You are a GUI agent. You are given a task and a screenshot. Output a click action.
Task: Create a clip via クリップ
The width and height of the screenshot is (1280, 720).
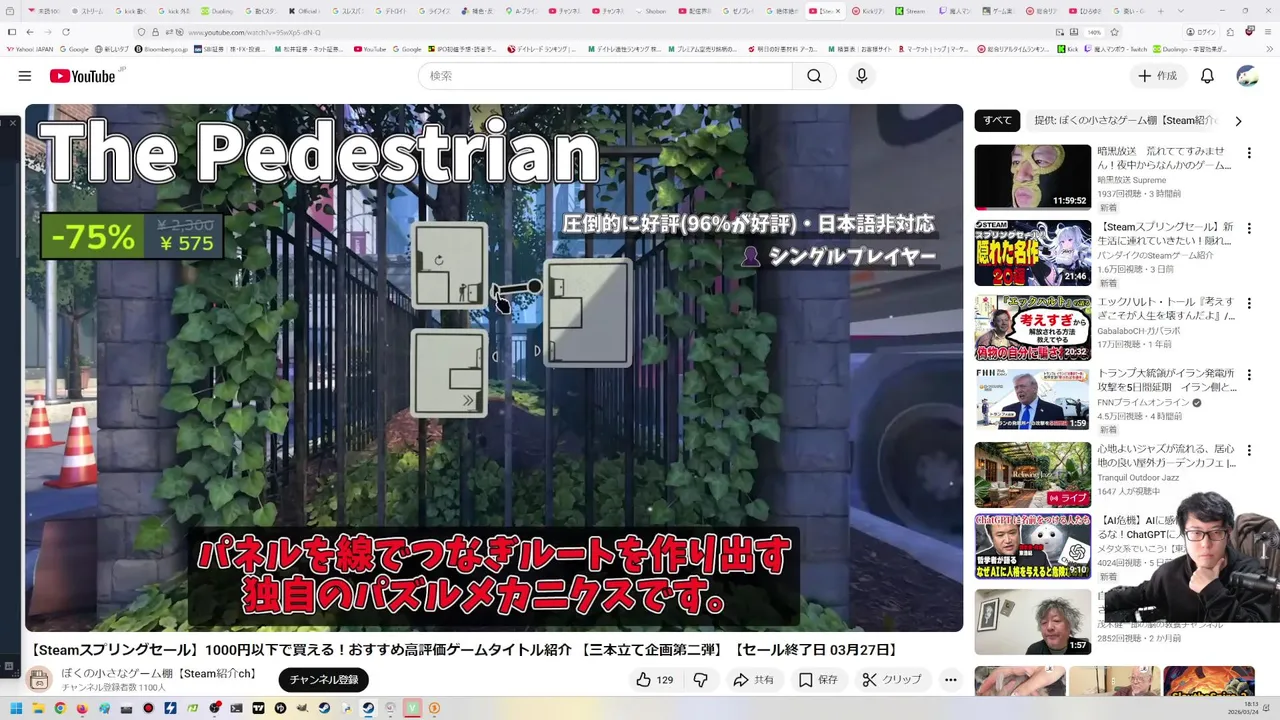pyautogui.click(x=892, y=680)
